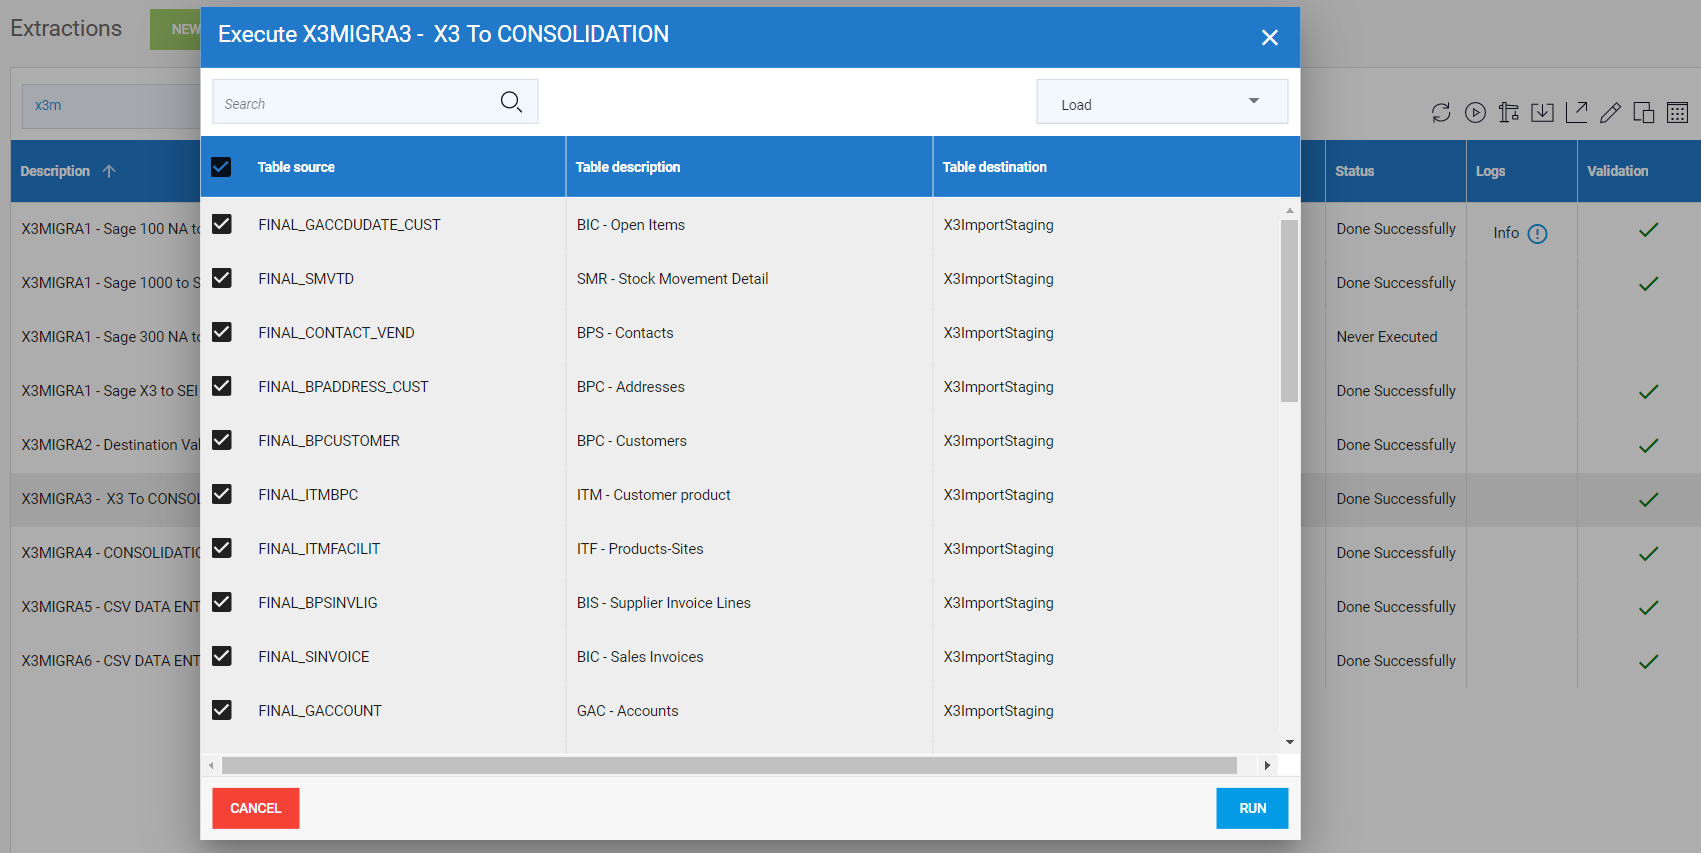The width and height of the screenshot is (1701, 853).
Task: Click the import download-arrow icon
Action: (1542, 113)
